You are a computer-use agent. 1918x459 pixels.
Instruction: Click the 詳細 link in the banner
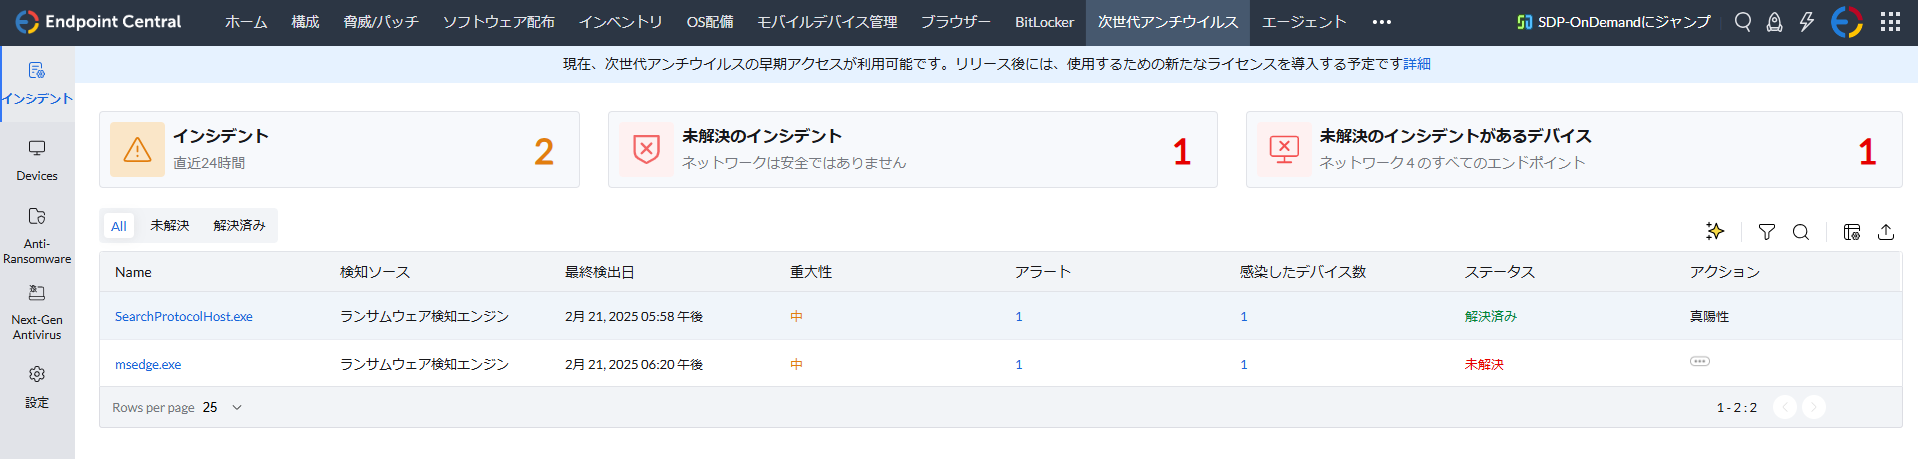point(1417,64)
